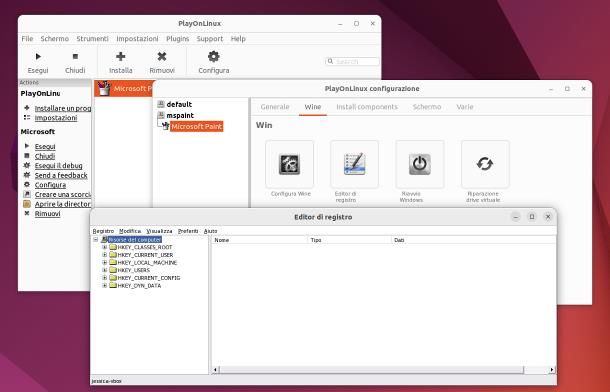Switch to the Schermo configuration tab

click(427, 107)
